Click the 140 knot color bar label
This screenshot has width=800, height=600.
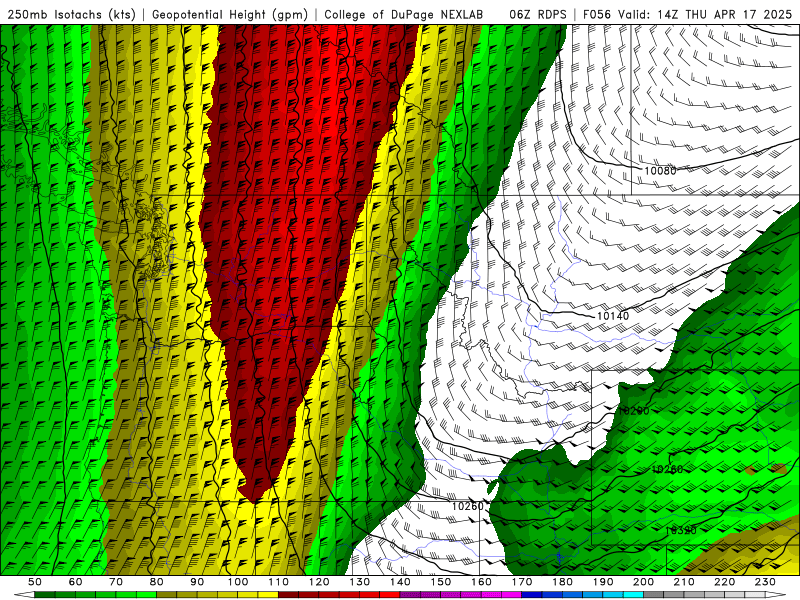[401, 582]
